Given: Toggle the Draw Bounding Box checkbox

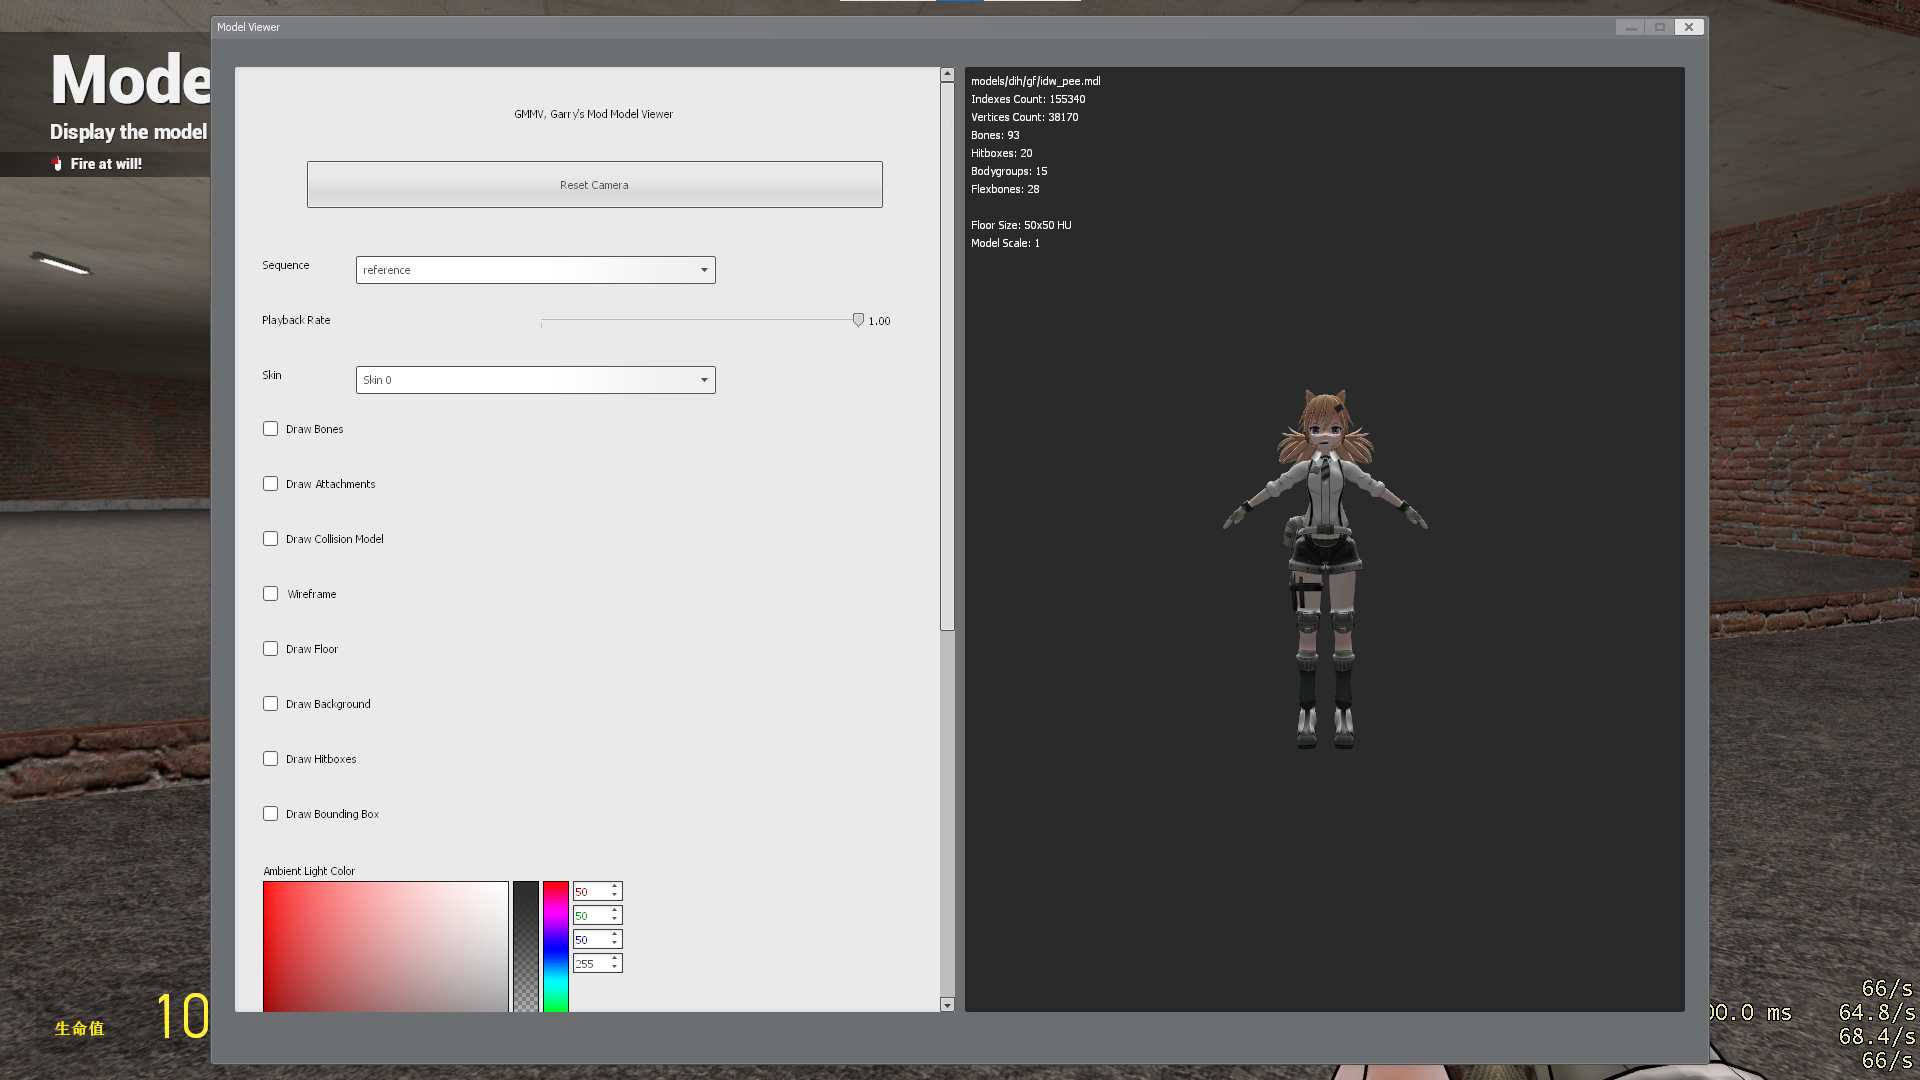Looking at the screenshot, I should point(270,814).
